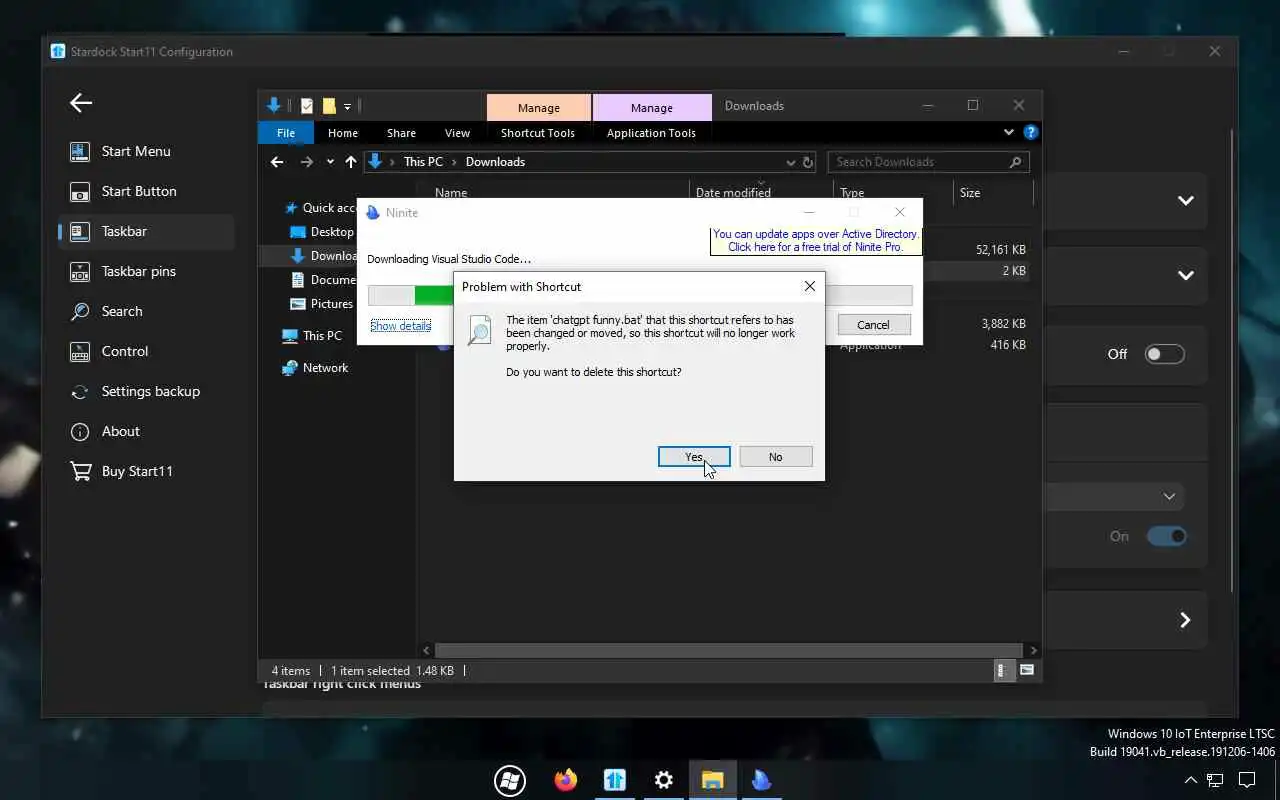Open File Explorer taskbar icon
Screen dimensions: 1280x800
click(712, 780)
